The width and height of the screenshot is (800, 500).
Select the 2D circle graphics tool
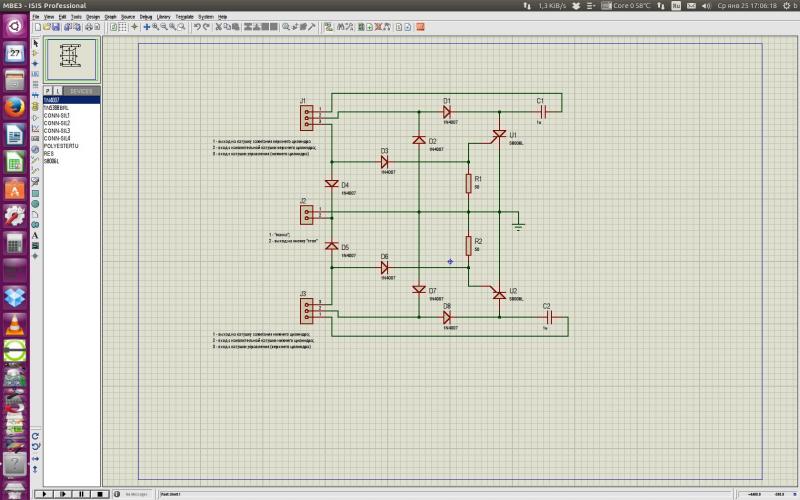36,203
